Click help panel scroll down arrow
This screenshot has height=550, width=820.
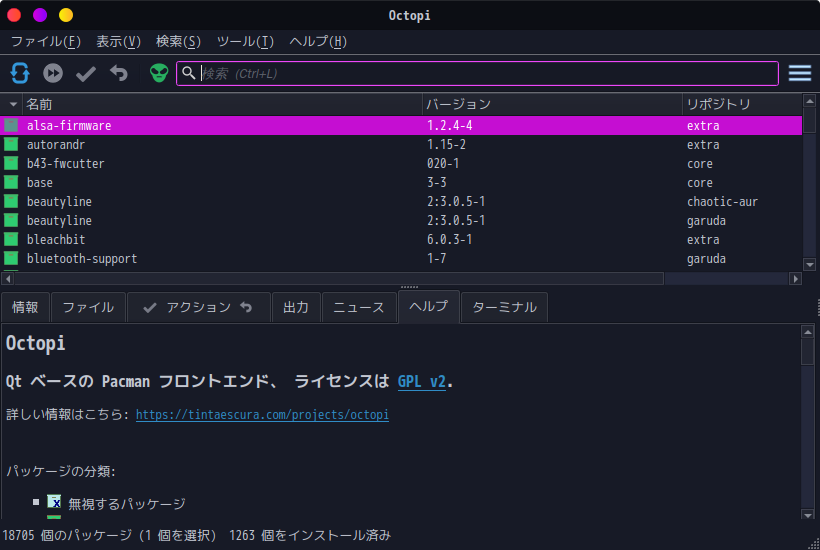pos(807,514)
